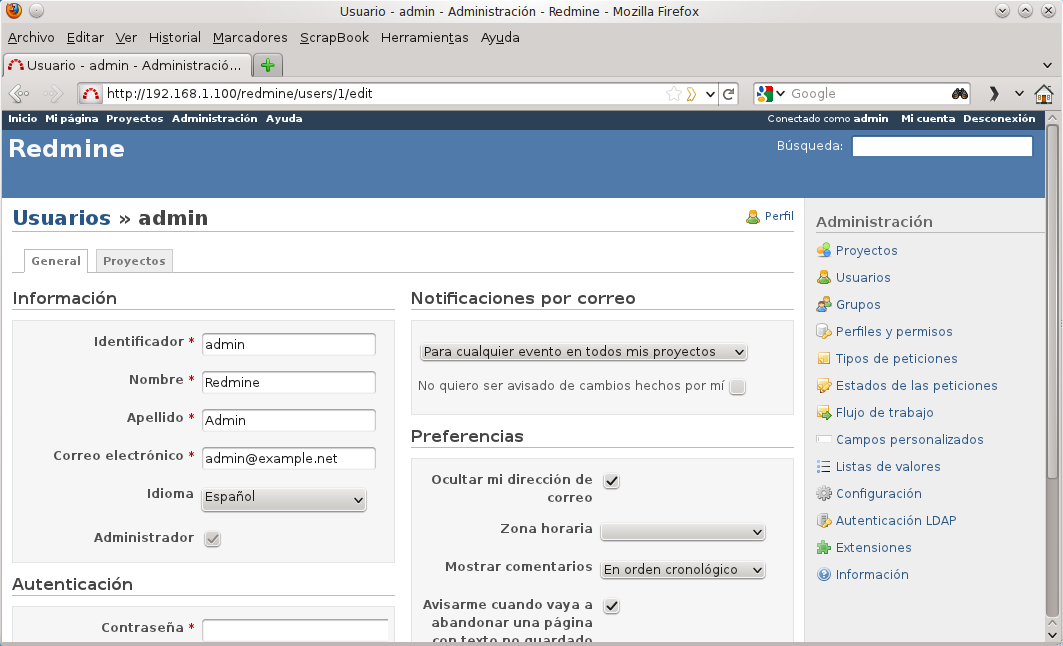1063x646 pixels.
Task: Open the Zona horaria dropdown
Action: 683,532
